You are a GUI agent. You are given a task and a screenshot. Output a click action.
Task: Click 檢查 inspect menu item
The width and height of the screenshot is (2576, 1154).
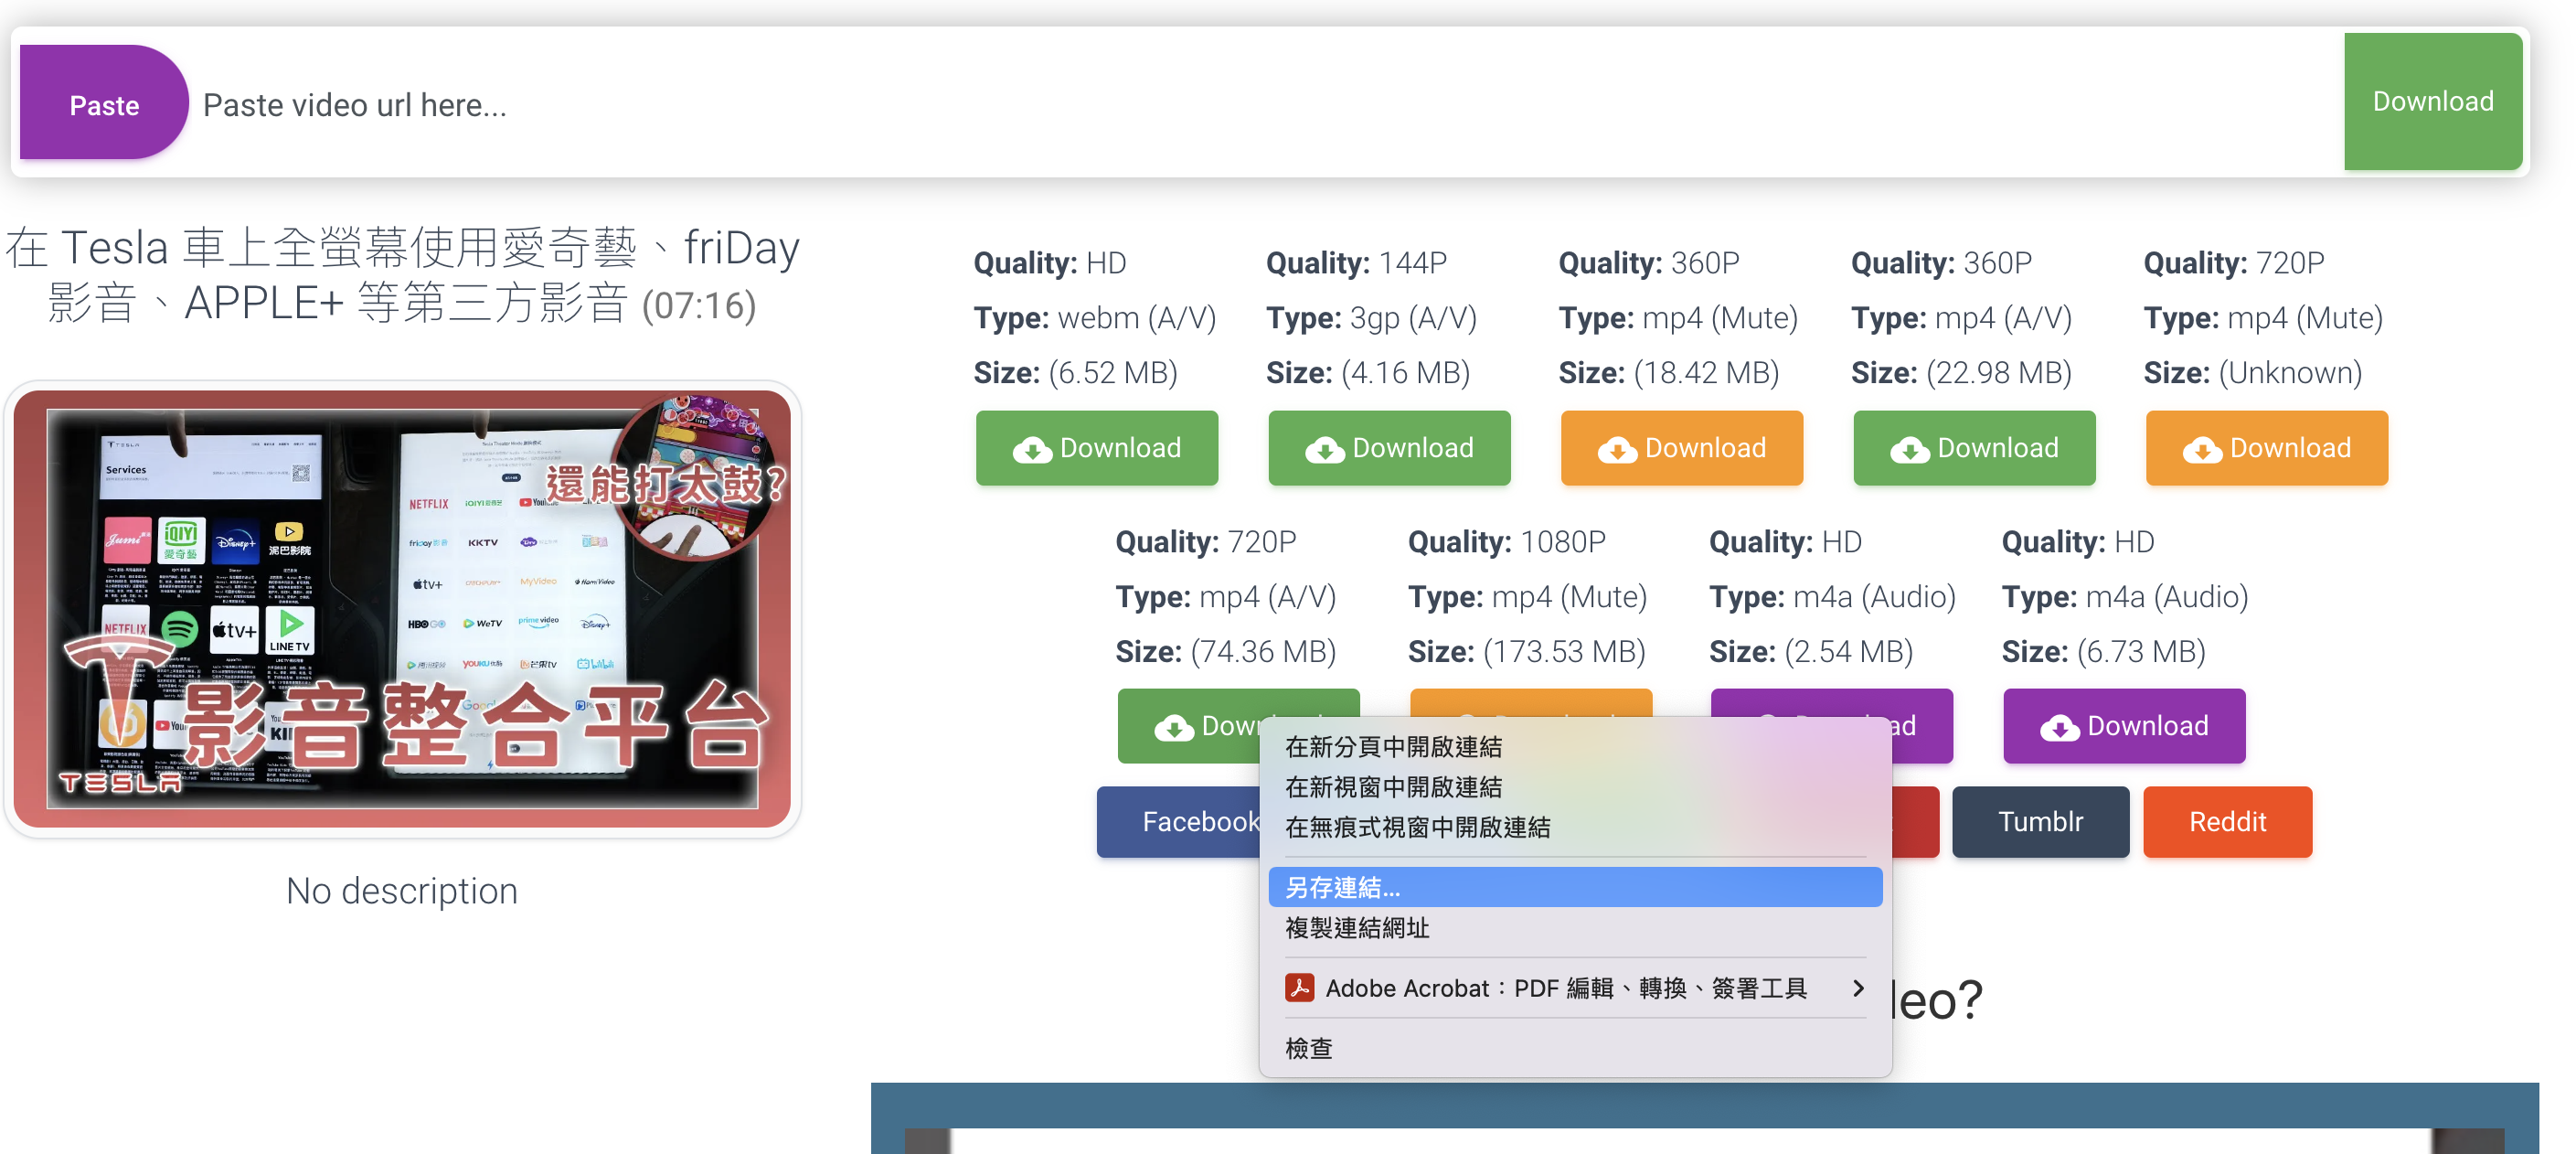point(1308,1048)
